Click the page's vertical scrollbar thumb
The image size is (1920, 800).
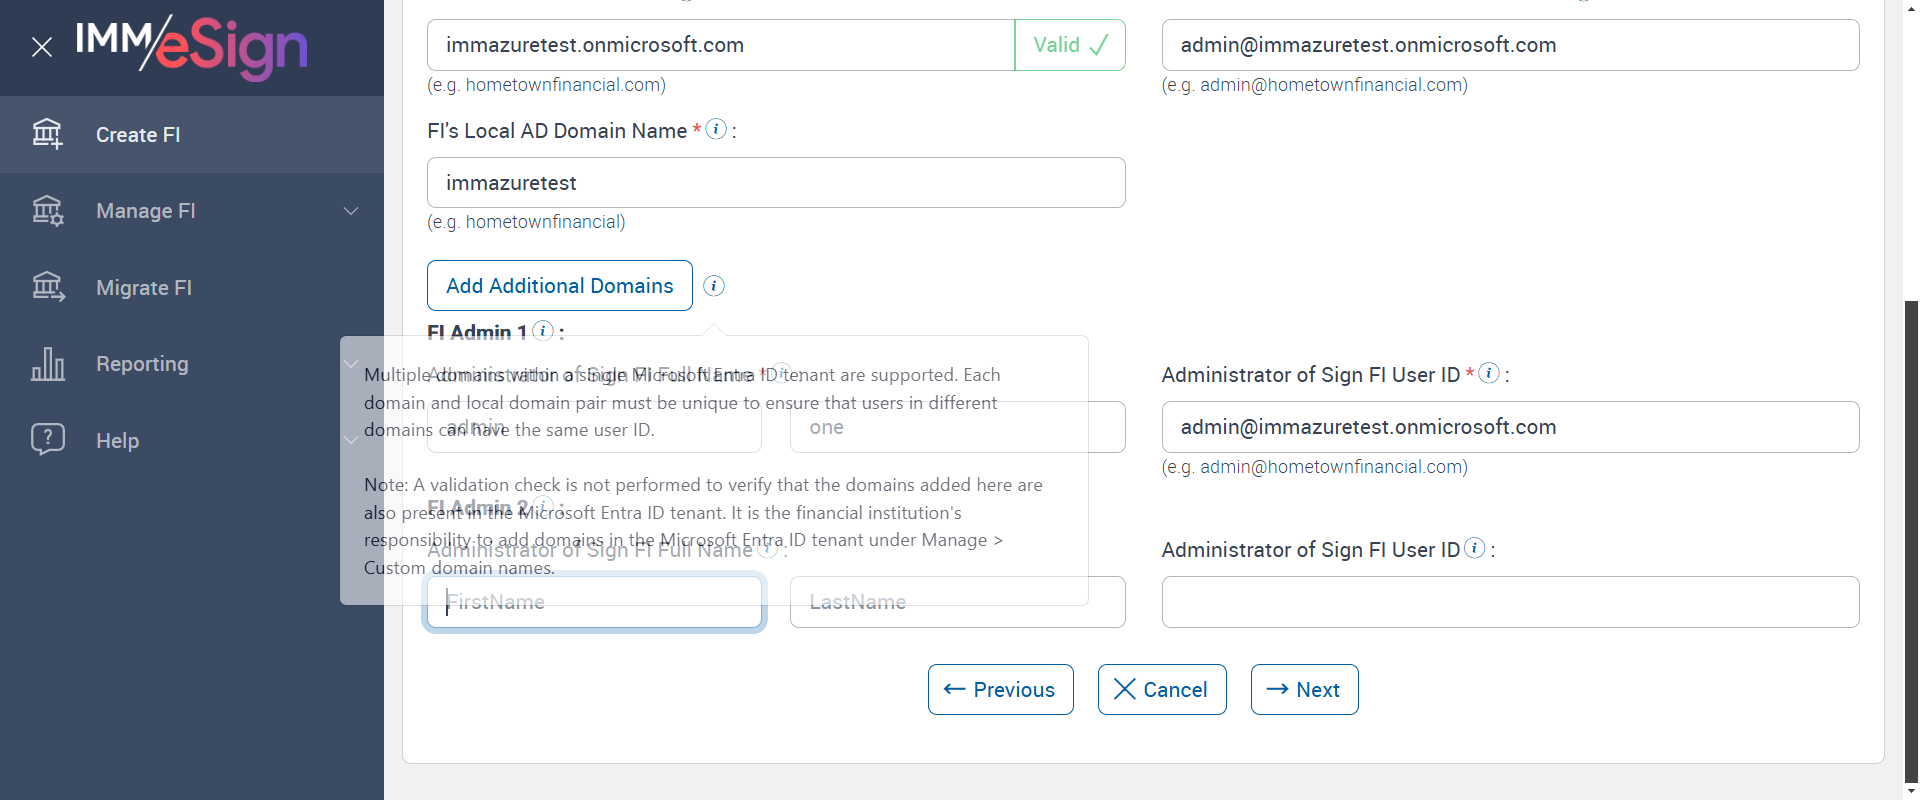[x=1911, y=540]
